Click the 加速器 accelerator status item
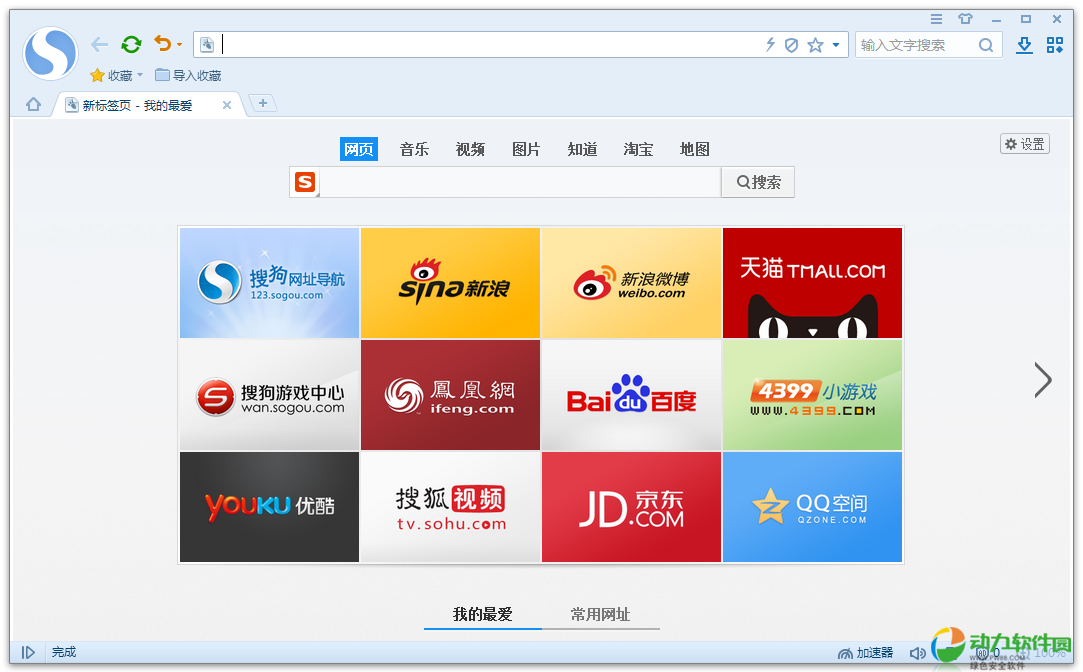The width and height of the screenshot is (1083, 672). [x=865, y=653]
